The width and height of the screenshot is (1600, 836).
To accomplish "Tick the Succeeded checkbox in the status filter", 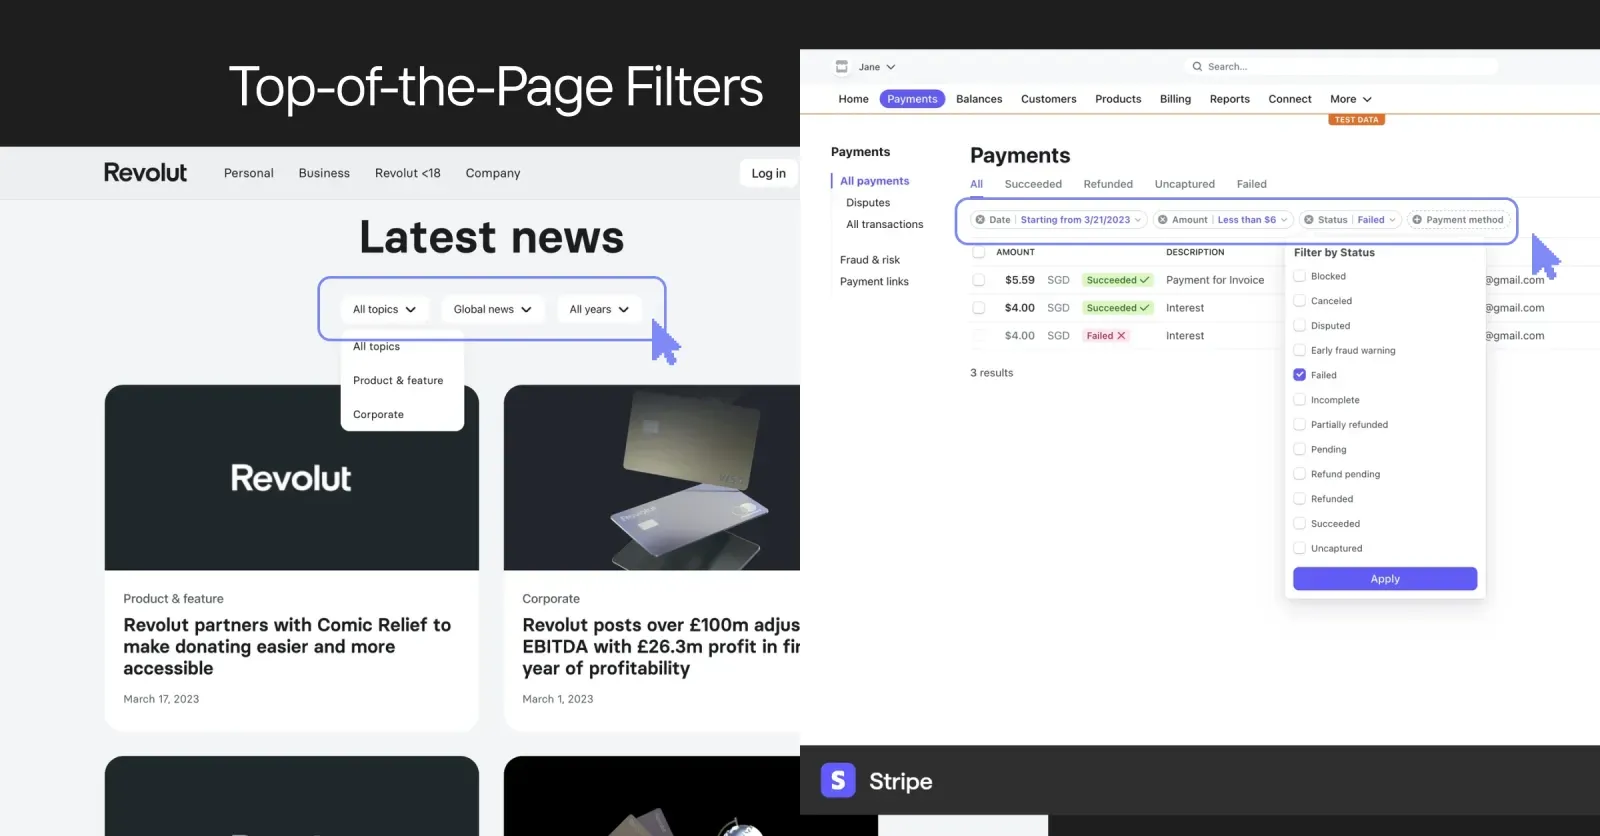I will point(1300,524).
